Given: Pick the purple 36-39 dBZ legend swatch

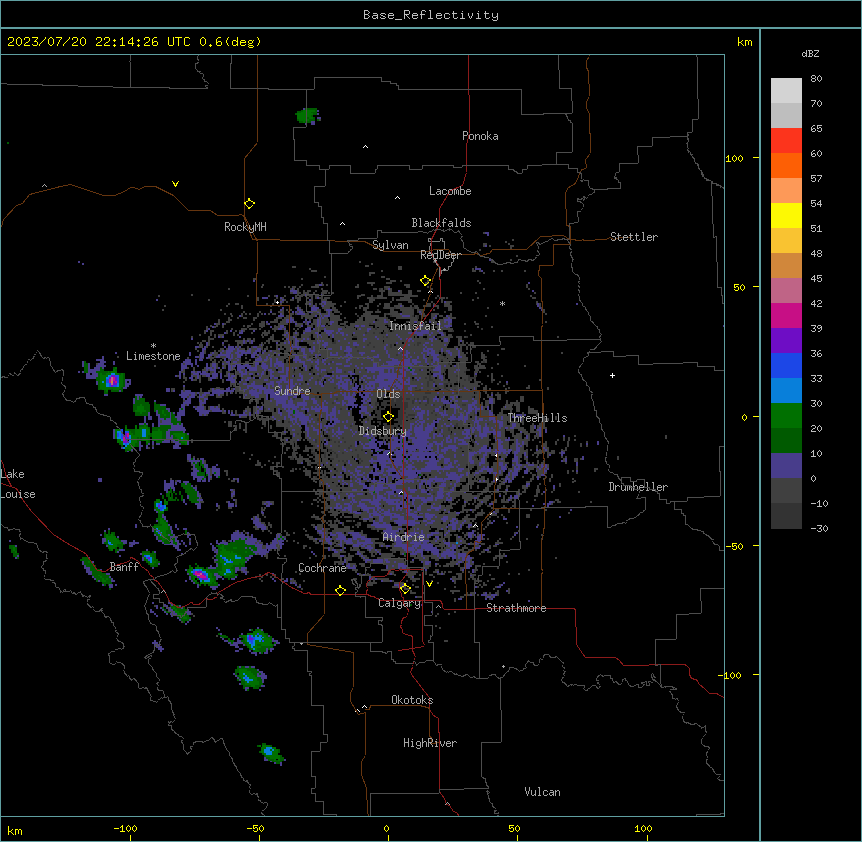Looking at the screenshot, I should [x=786, y=341].
